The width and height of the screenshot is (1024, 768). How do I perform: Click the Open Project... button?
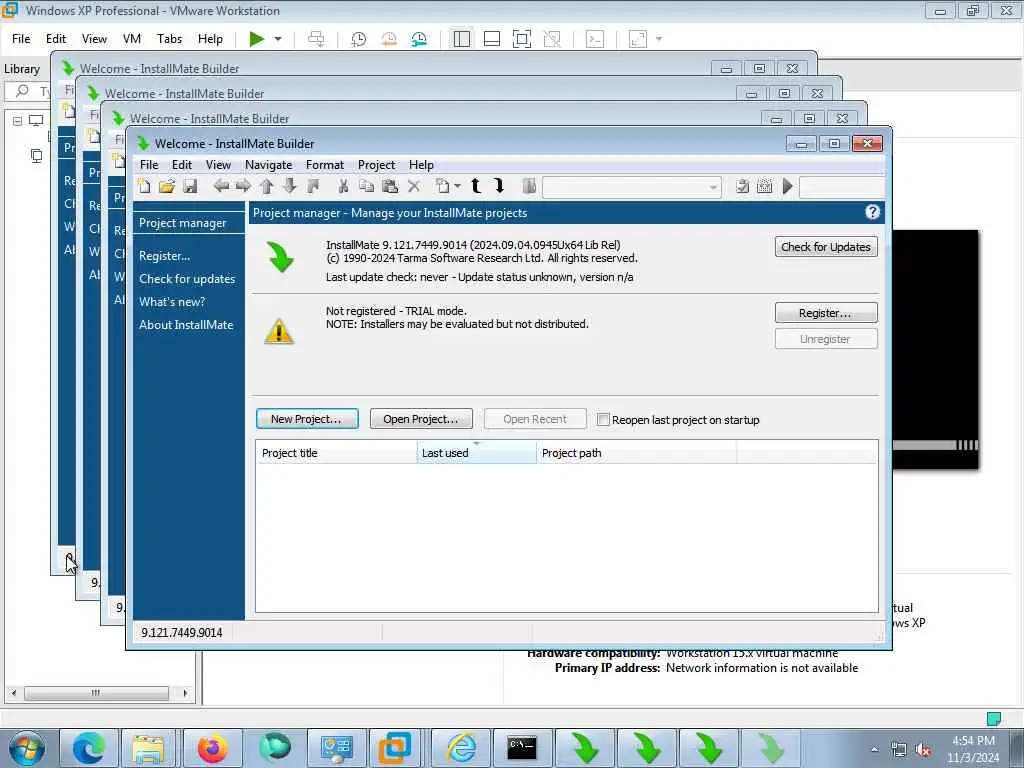pos(421,419)
